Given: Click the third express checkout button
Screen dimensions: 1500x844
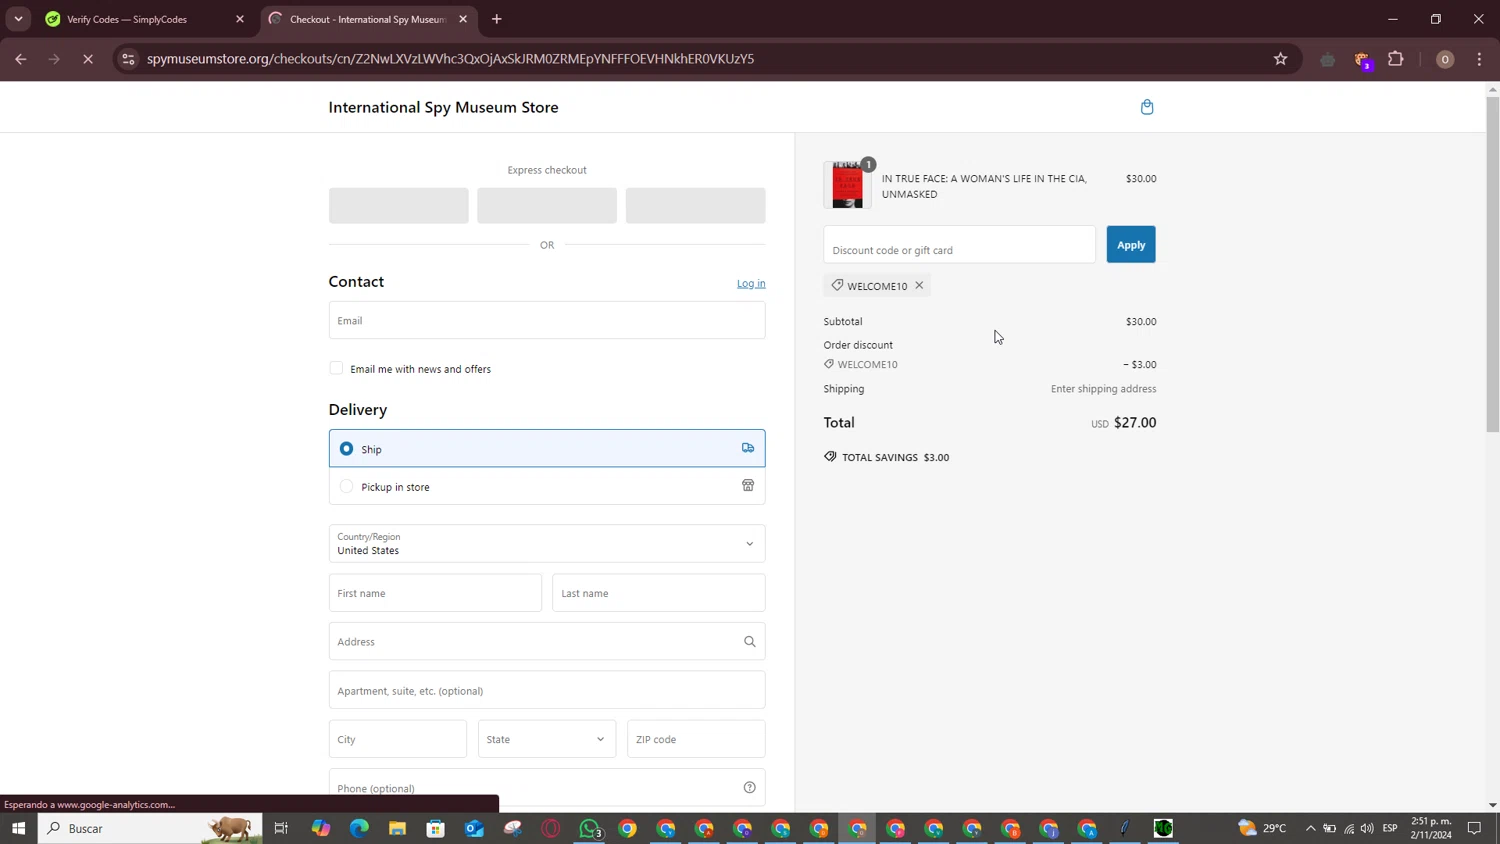Looking at the screenshot, I should click(696, 205).
